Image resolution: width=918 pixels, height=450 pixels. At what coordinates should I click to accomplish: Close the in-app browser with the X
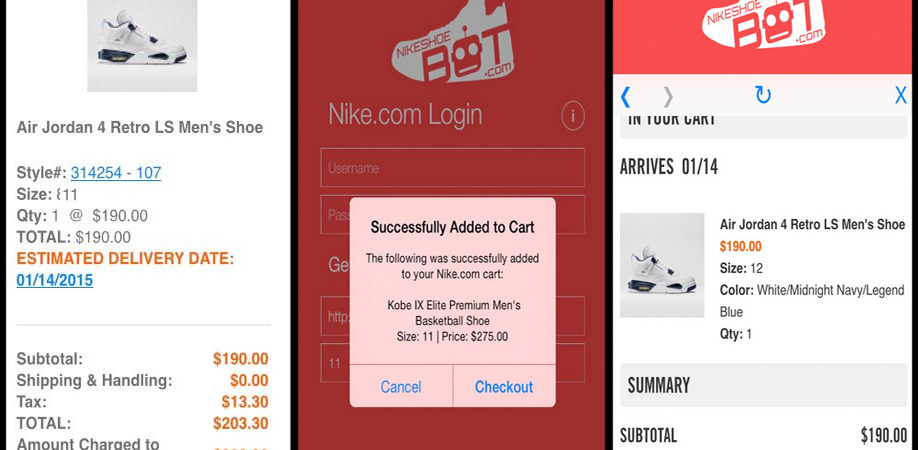(x=900, y=95)
